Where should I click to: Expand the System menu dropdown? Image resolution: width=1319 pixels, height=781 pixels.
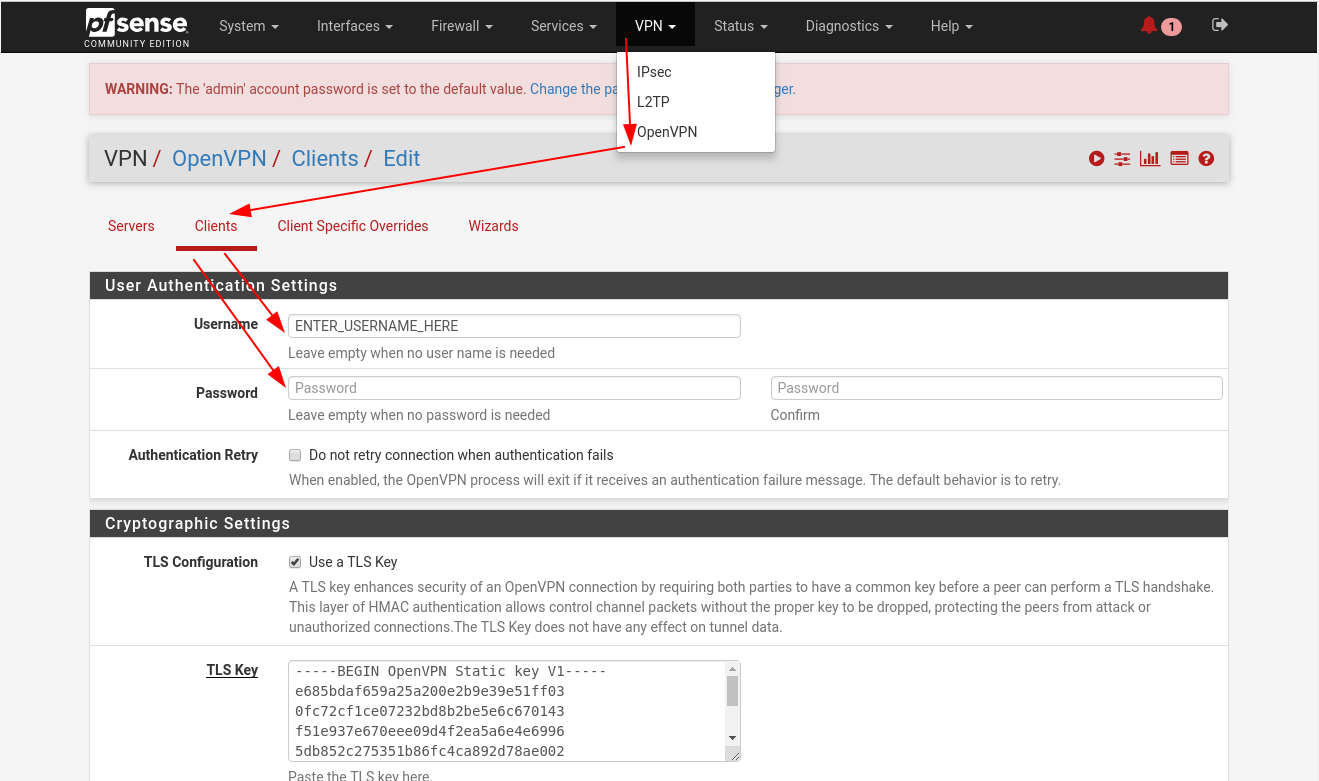click(x=249, y=26)
